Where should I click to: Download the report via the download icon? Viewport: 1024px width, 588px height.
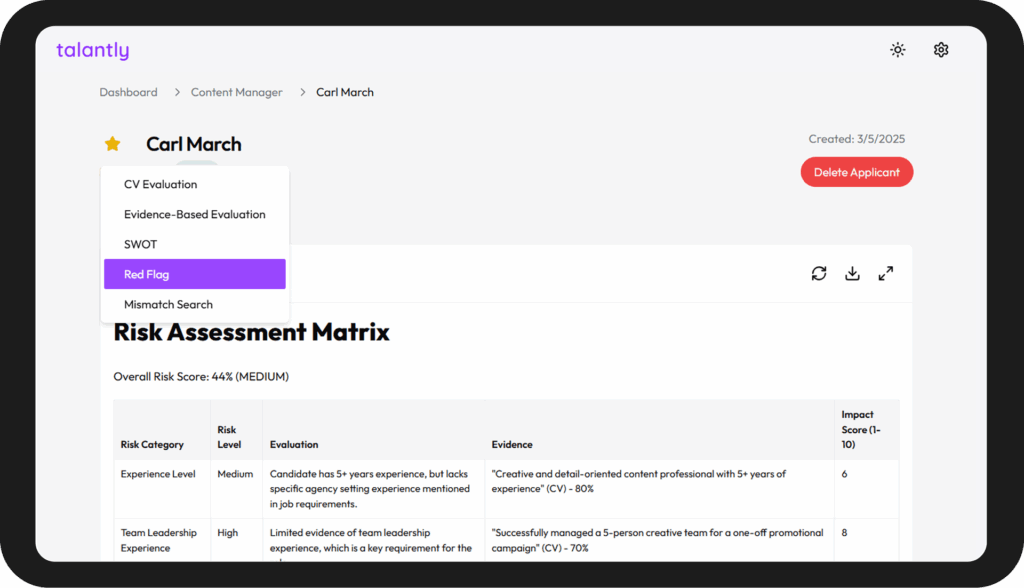pos(852,273)
